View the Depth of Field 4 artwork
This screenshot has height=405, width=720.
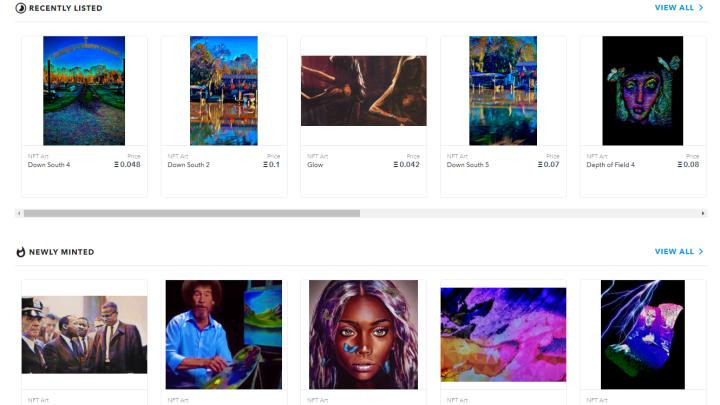click(x=642, y=90)
